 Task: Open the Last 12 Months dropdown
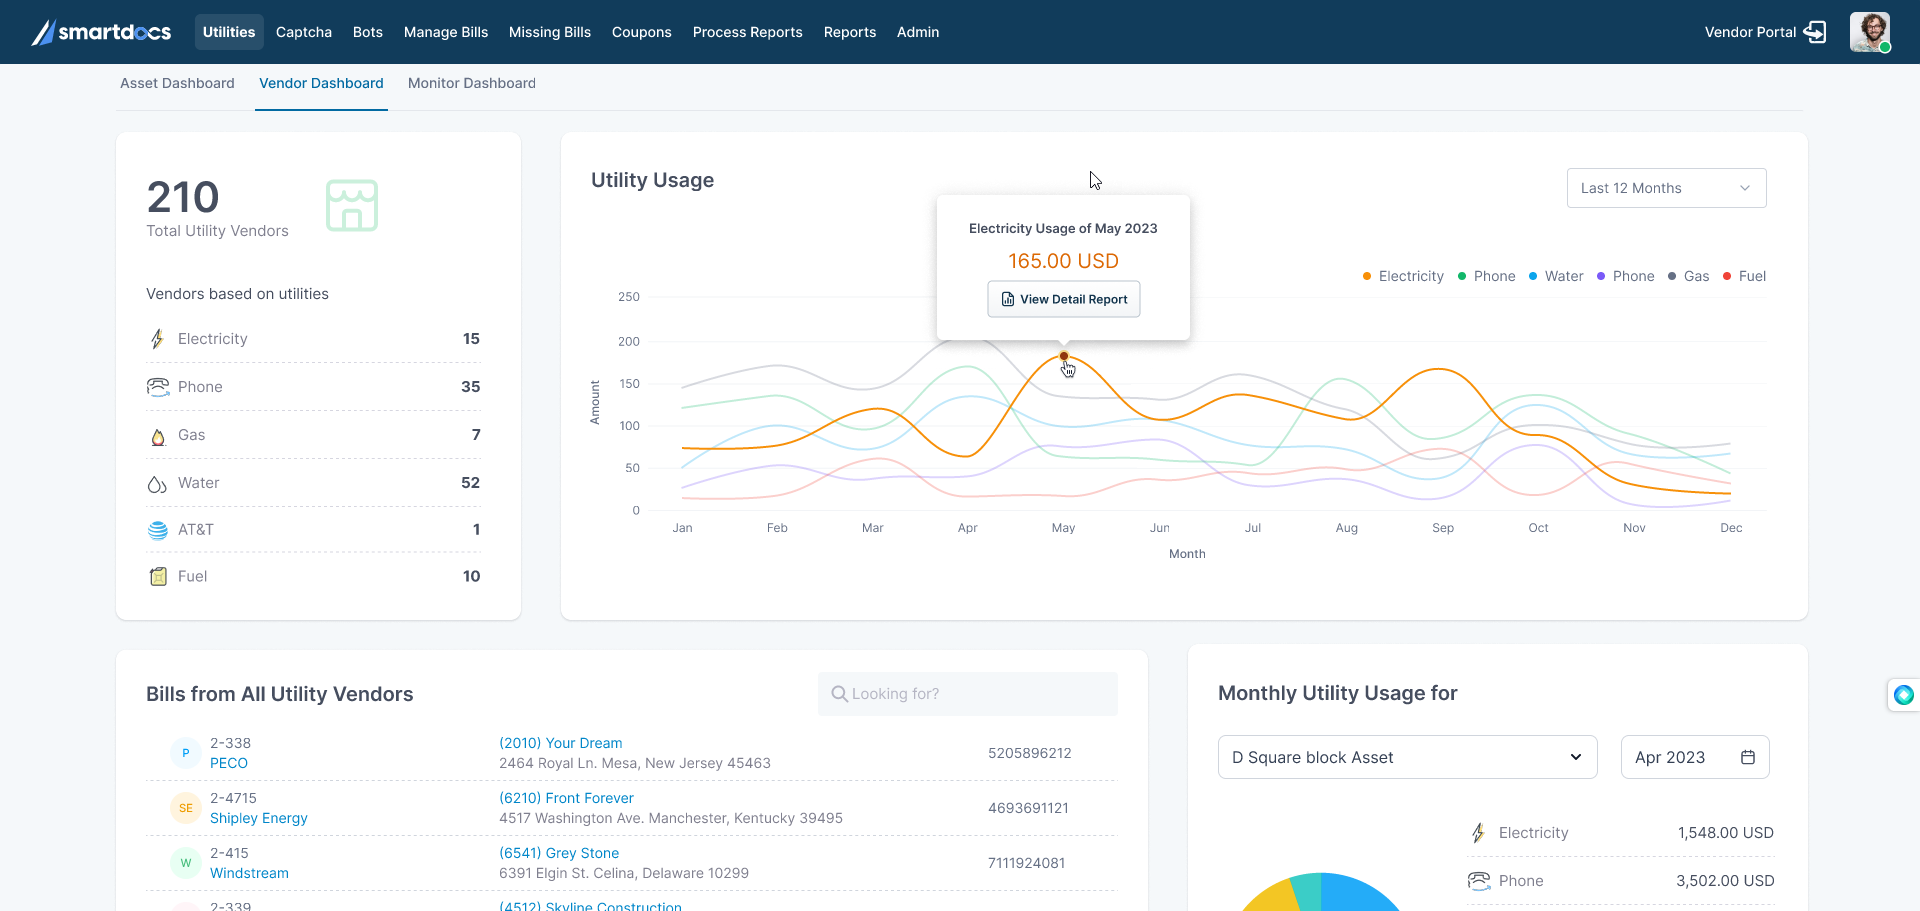[x=1666, y=188]
